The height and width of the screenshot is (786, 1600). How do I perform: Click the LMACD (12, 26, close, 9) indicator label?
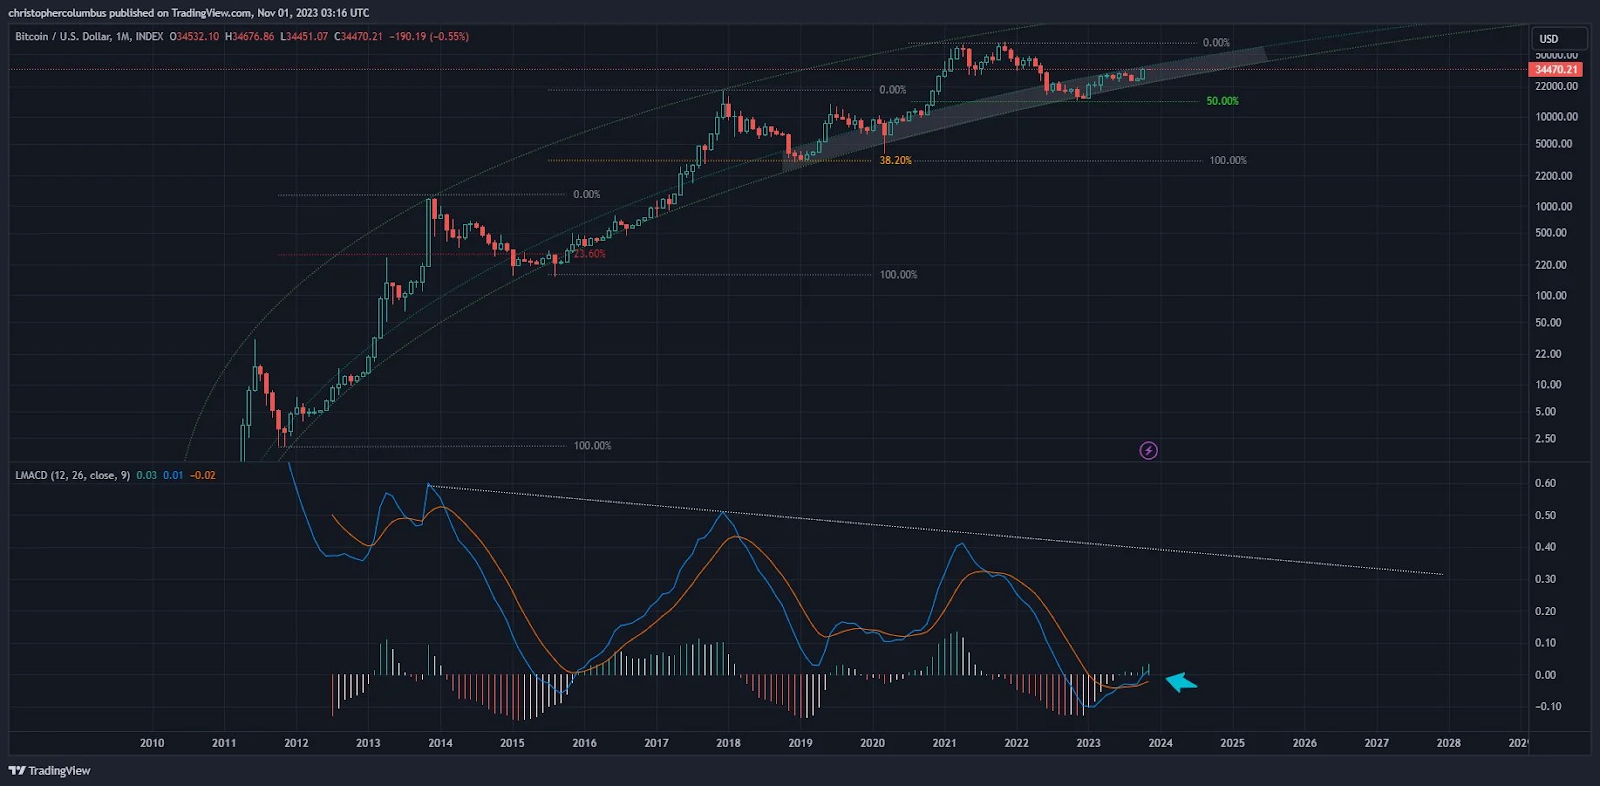[72, 476]
